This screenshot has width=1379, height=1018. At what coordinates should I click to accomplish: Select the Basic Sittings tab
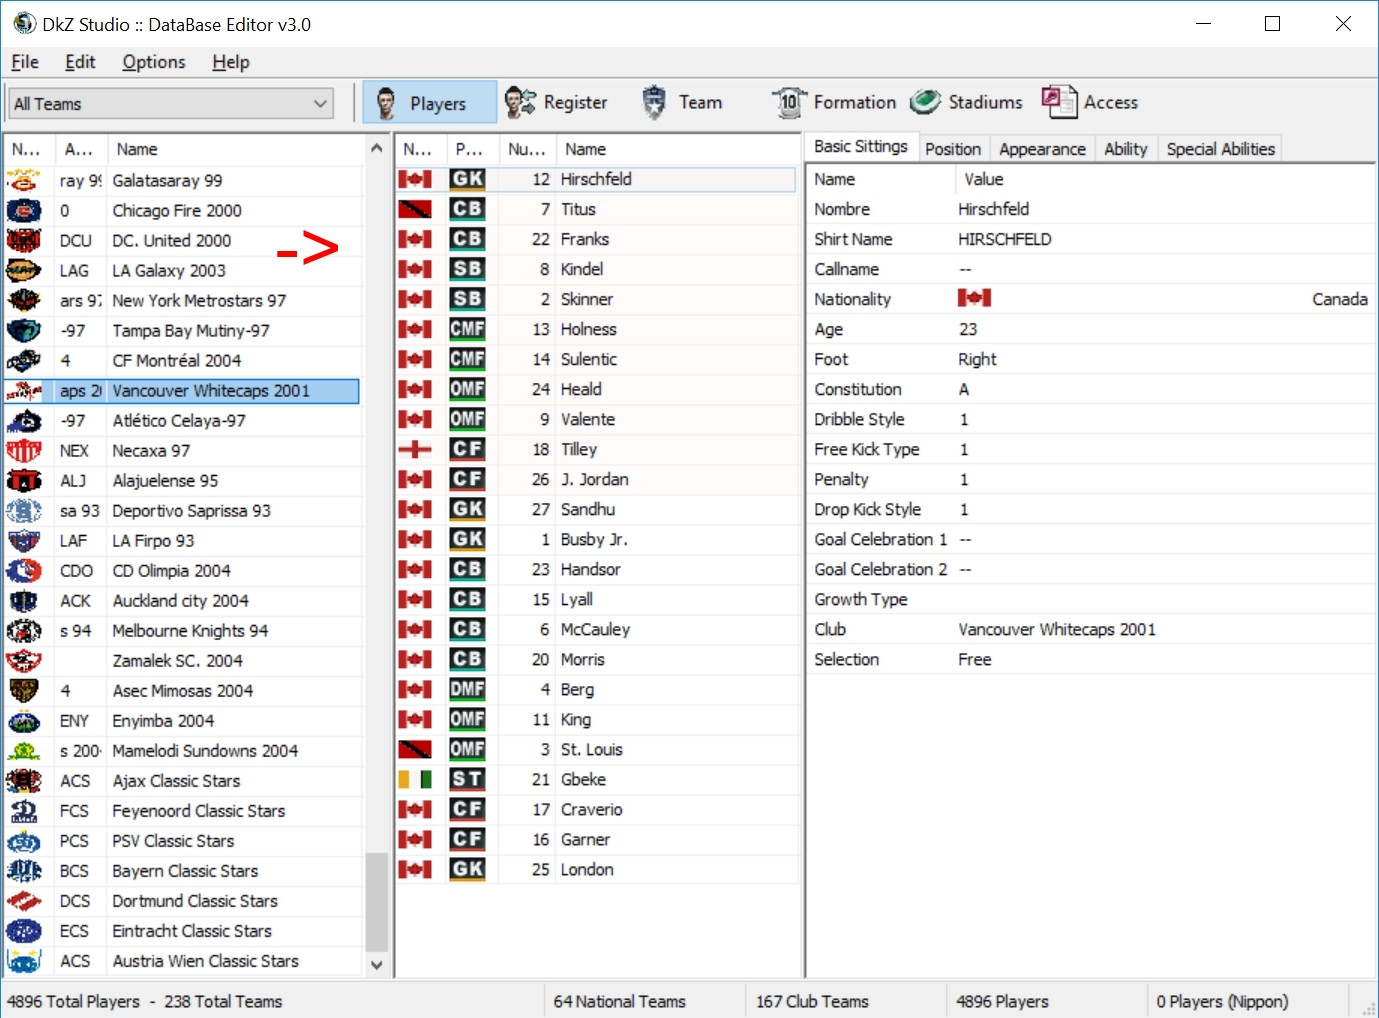coord(861,147)
